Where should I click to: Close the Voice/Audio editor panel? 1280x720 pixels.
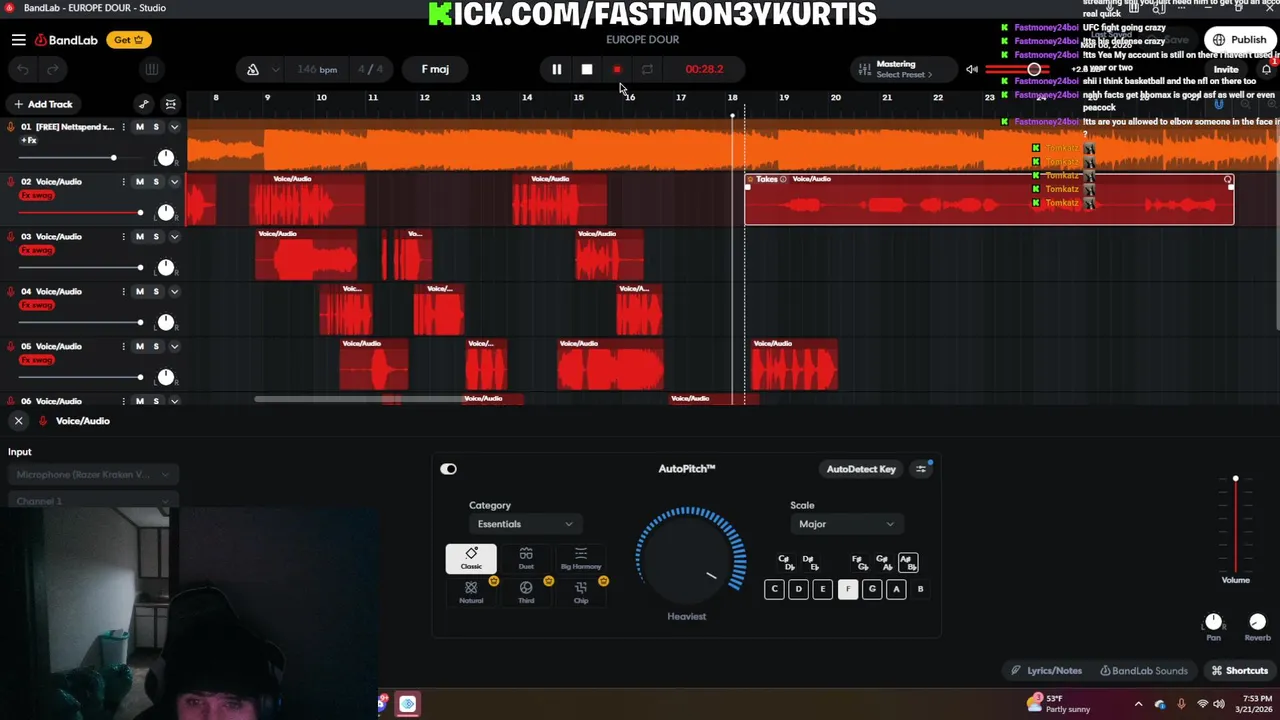18,421
